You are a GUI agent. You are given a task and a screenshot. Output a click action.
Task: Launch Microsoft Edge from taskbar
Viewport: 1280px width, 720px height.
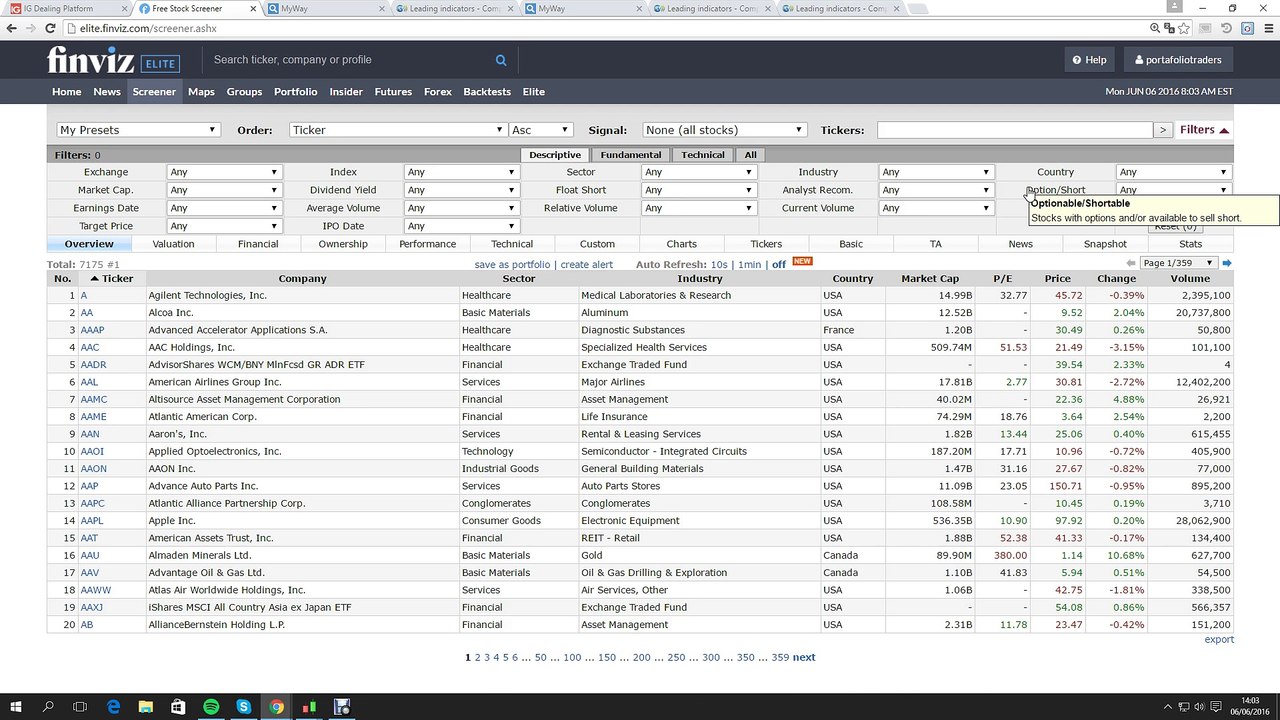point(114,707)
